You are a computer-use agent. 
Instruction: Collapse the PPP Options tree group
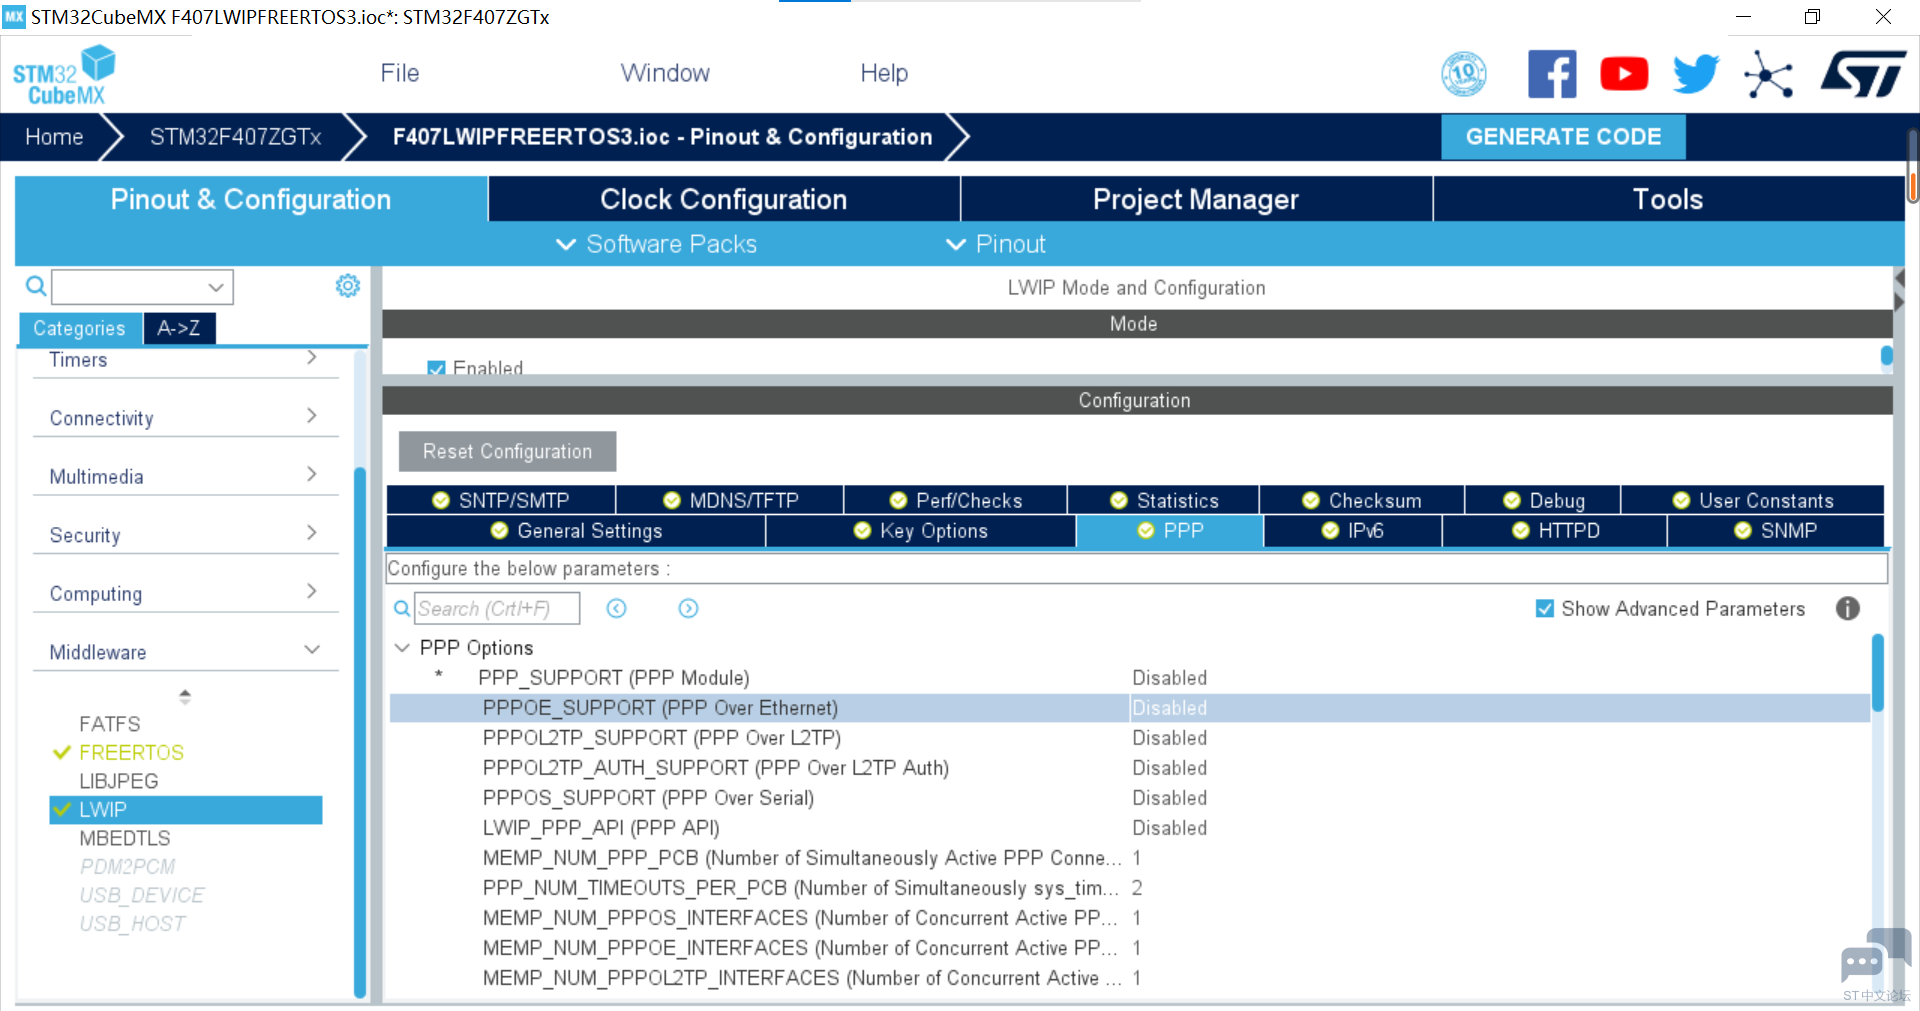click(402, 648)
